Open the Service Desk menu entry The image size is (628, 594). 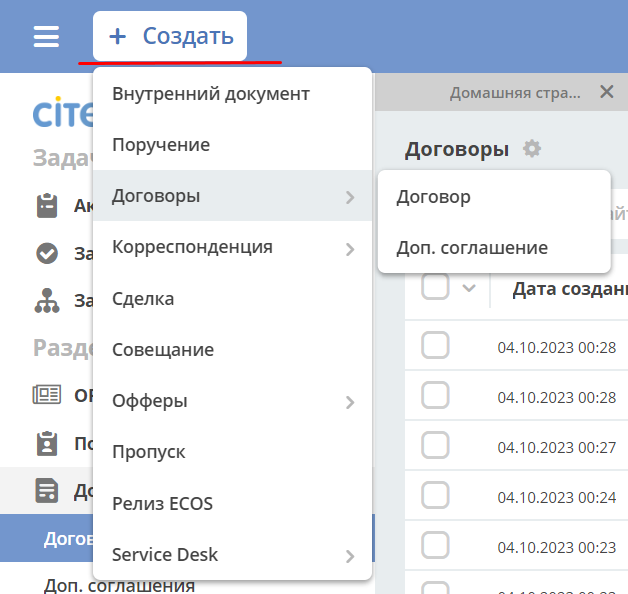tap(232, 555)
